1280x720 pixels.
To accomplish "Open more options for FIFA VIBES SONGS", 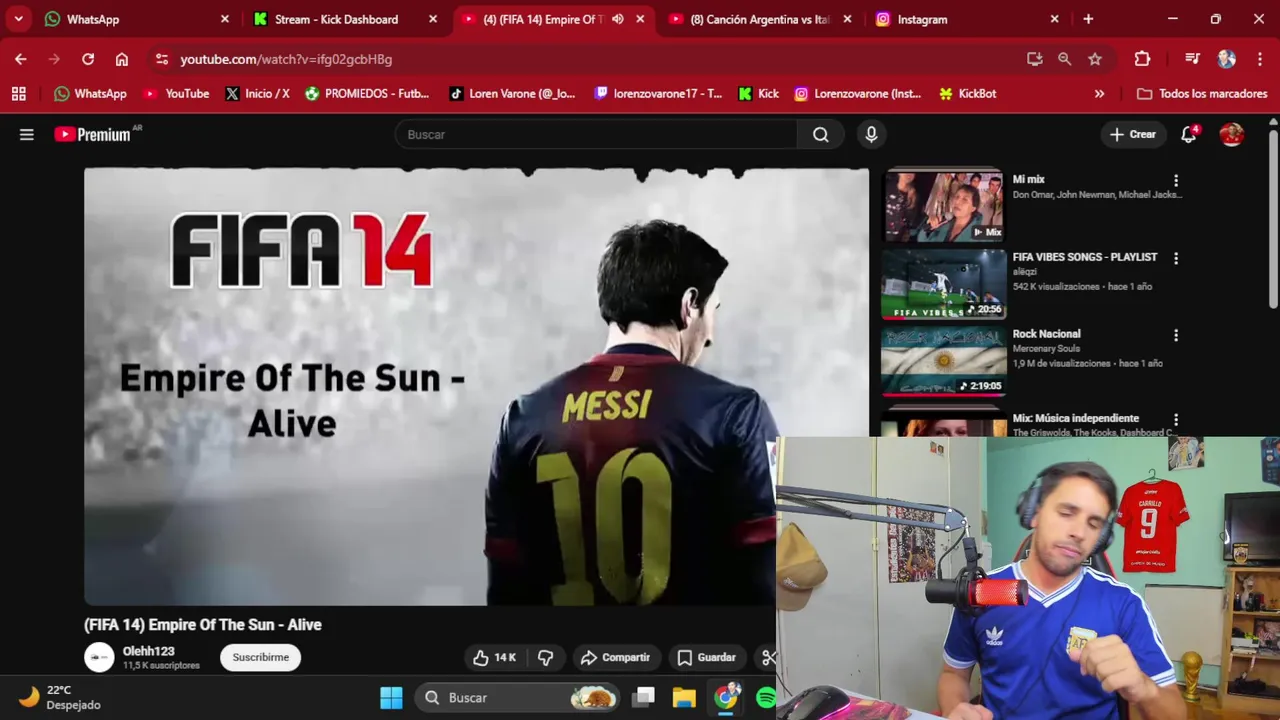I will click(x=1176, y=258).
